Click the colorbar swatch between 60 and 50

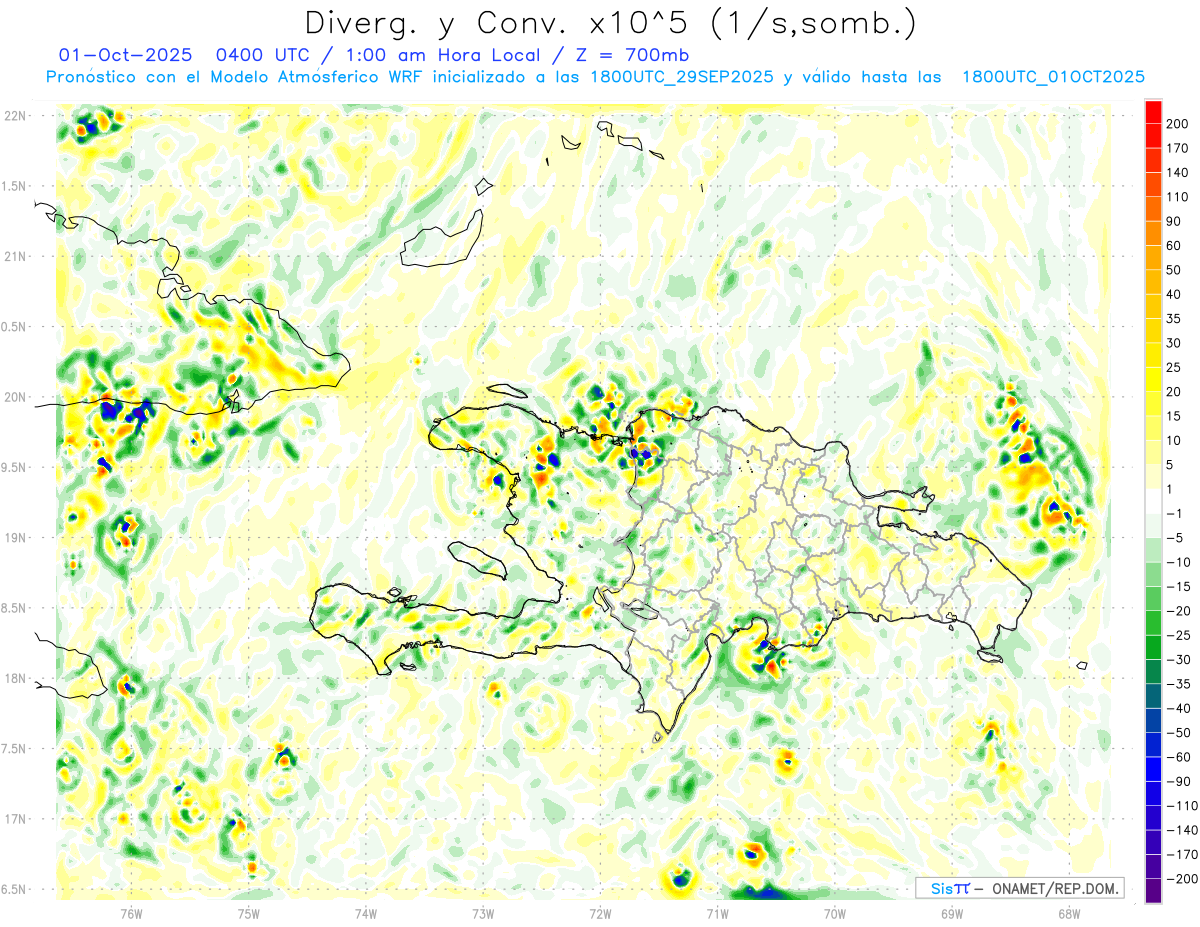coord(1153,257)
